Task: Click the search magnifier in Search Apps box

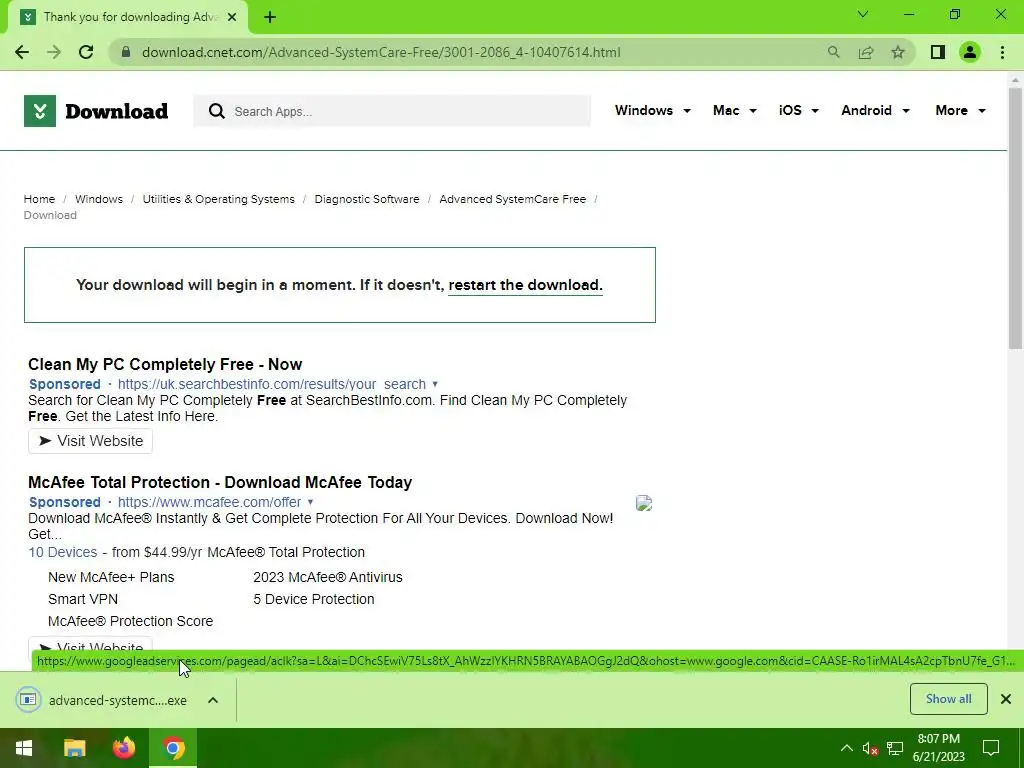Action: coord(216,111)
